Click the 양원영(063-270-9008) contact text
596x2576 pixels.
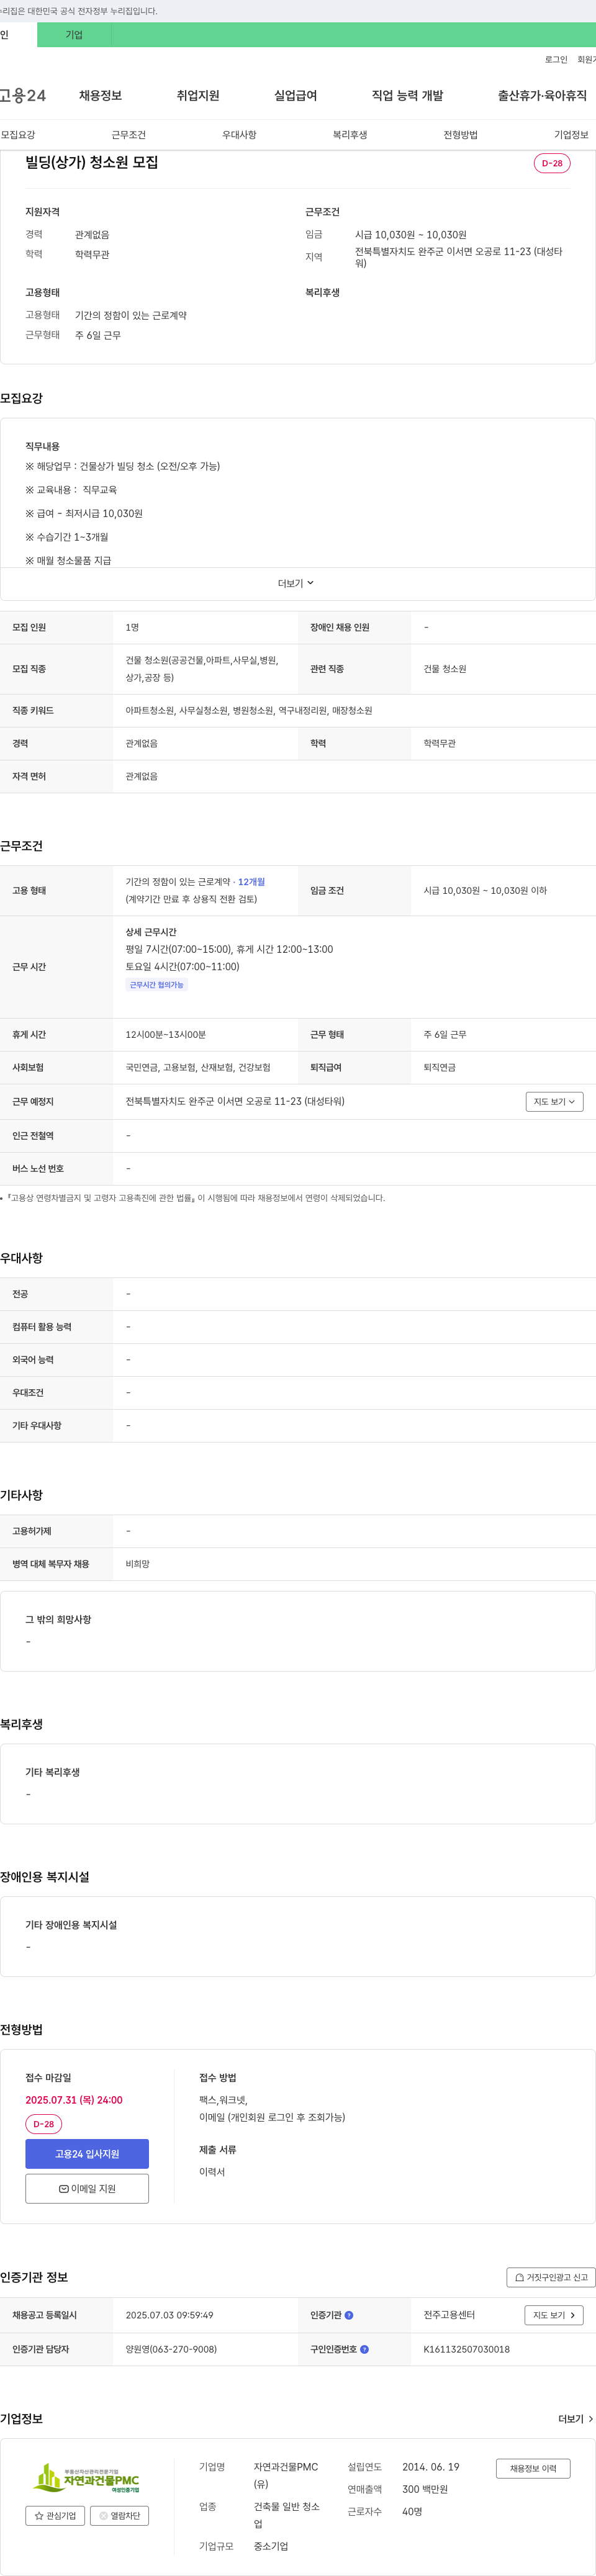click(171, 2349)
